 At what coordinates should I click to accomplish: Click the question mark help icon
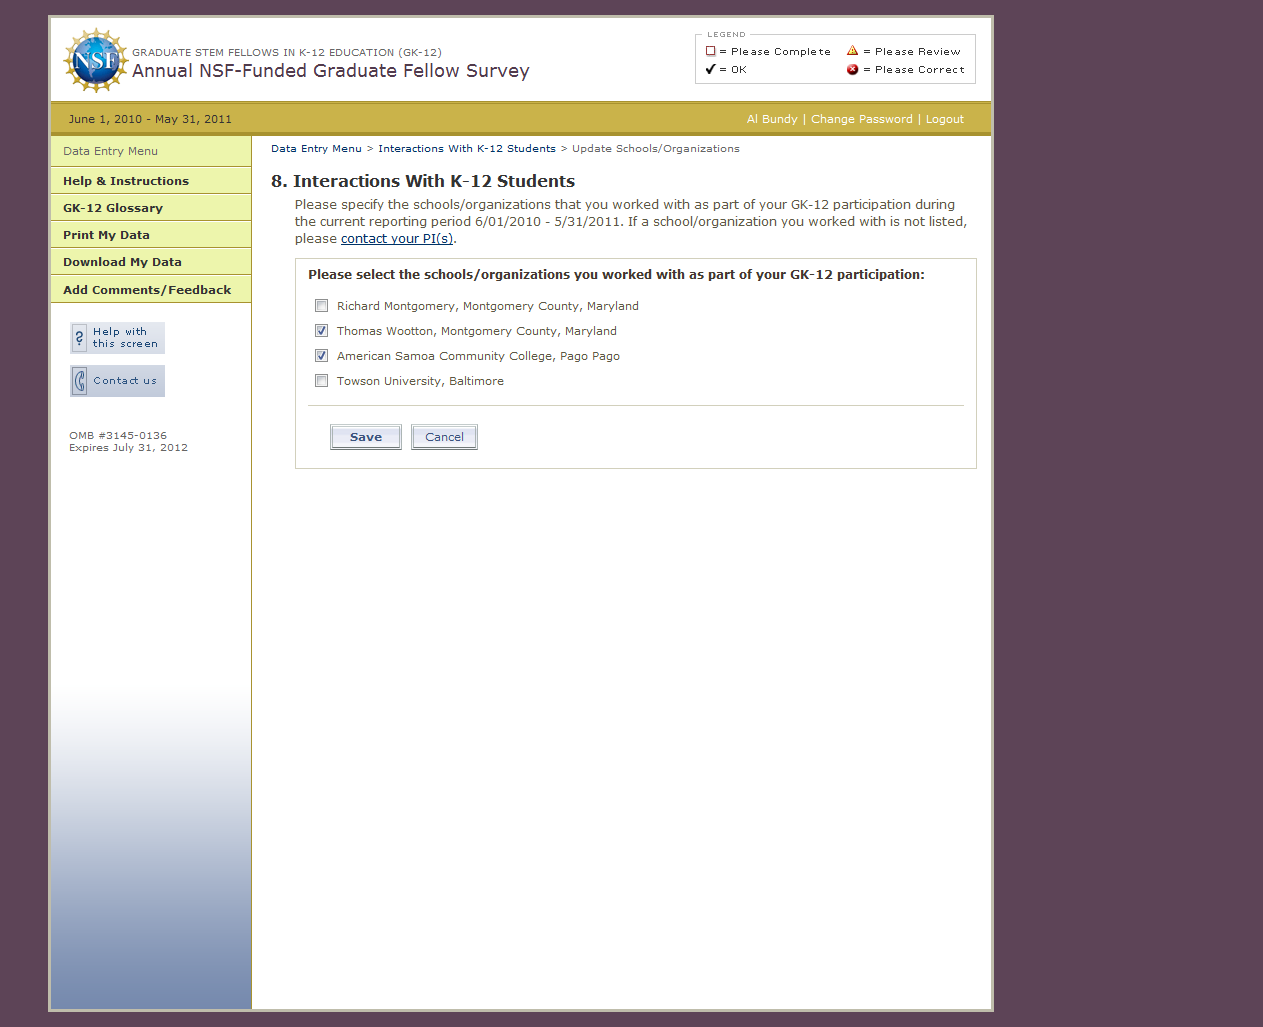point(80,338)
